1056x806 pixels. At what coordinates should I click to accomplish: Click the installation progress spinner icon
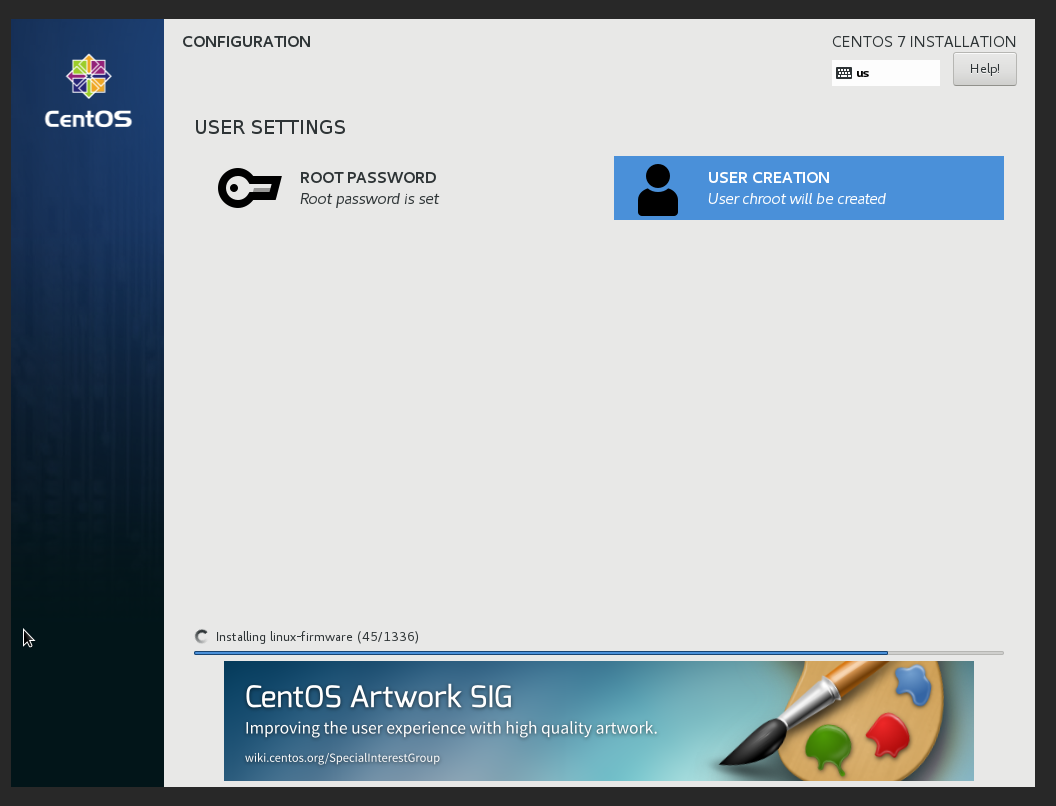(201, 636)
